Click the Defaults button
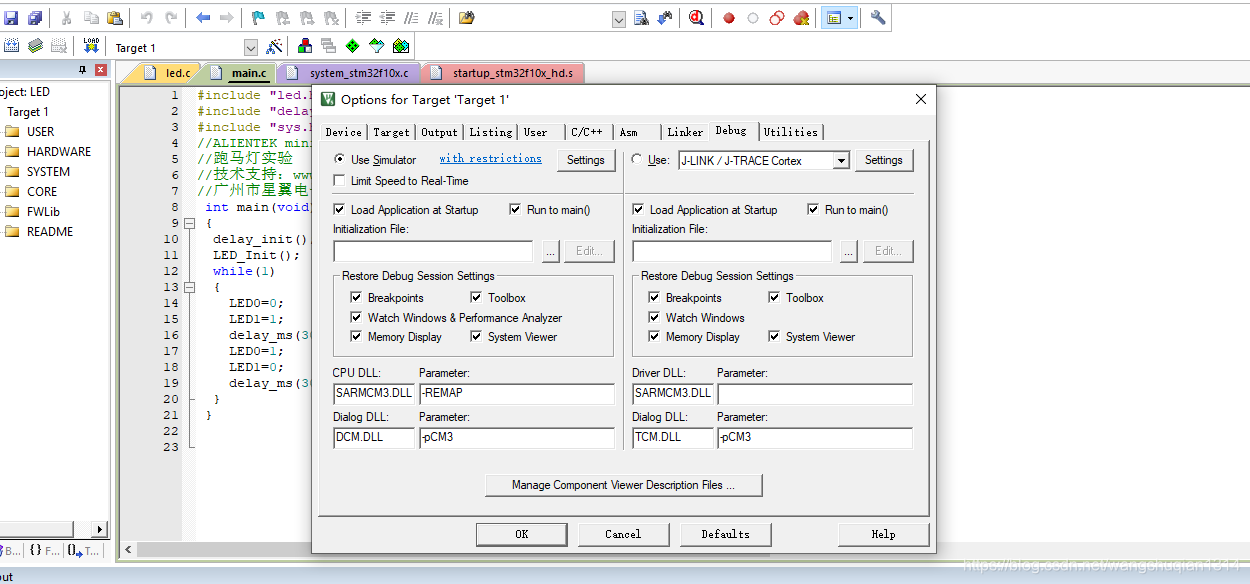 [726, 533]
